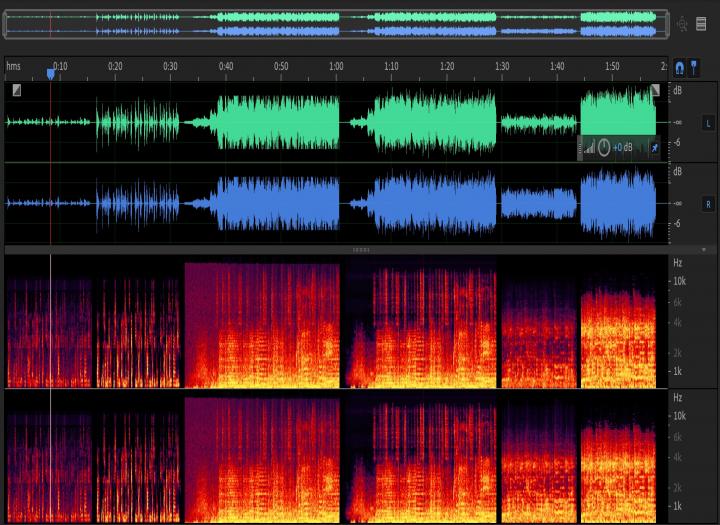Pin the HUD volume overlay
This screenshot has height=525, width=720.
[654, 148]
